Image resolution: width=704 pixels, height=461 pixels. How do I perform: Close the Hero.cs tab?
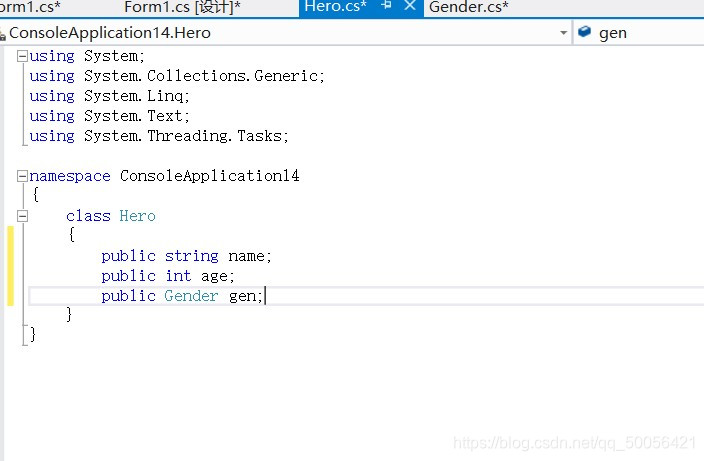click(409, 5)
